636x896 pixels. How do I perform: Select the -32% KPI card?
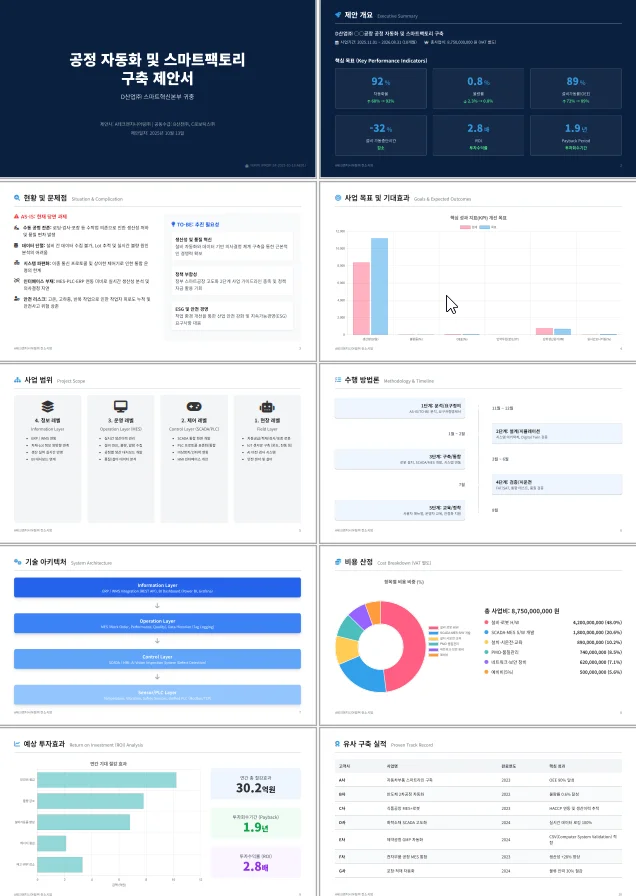click(x=381, y=135)
